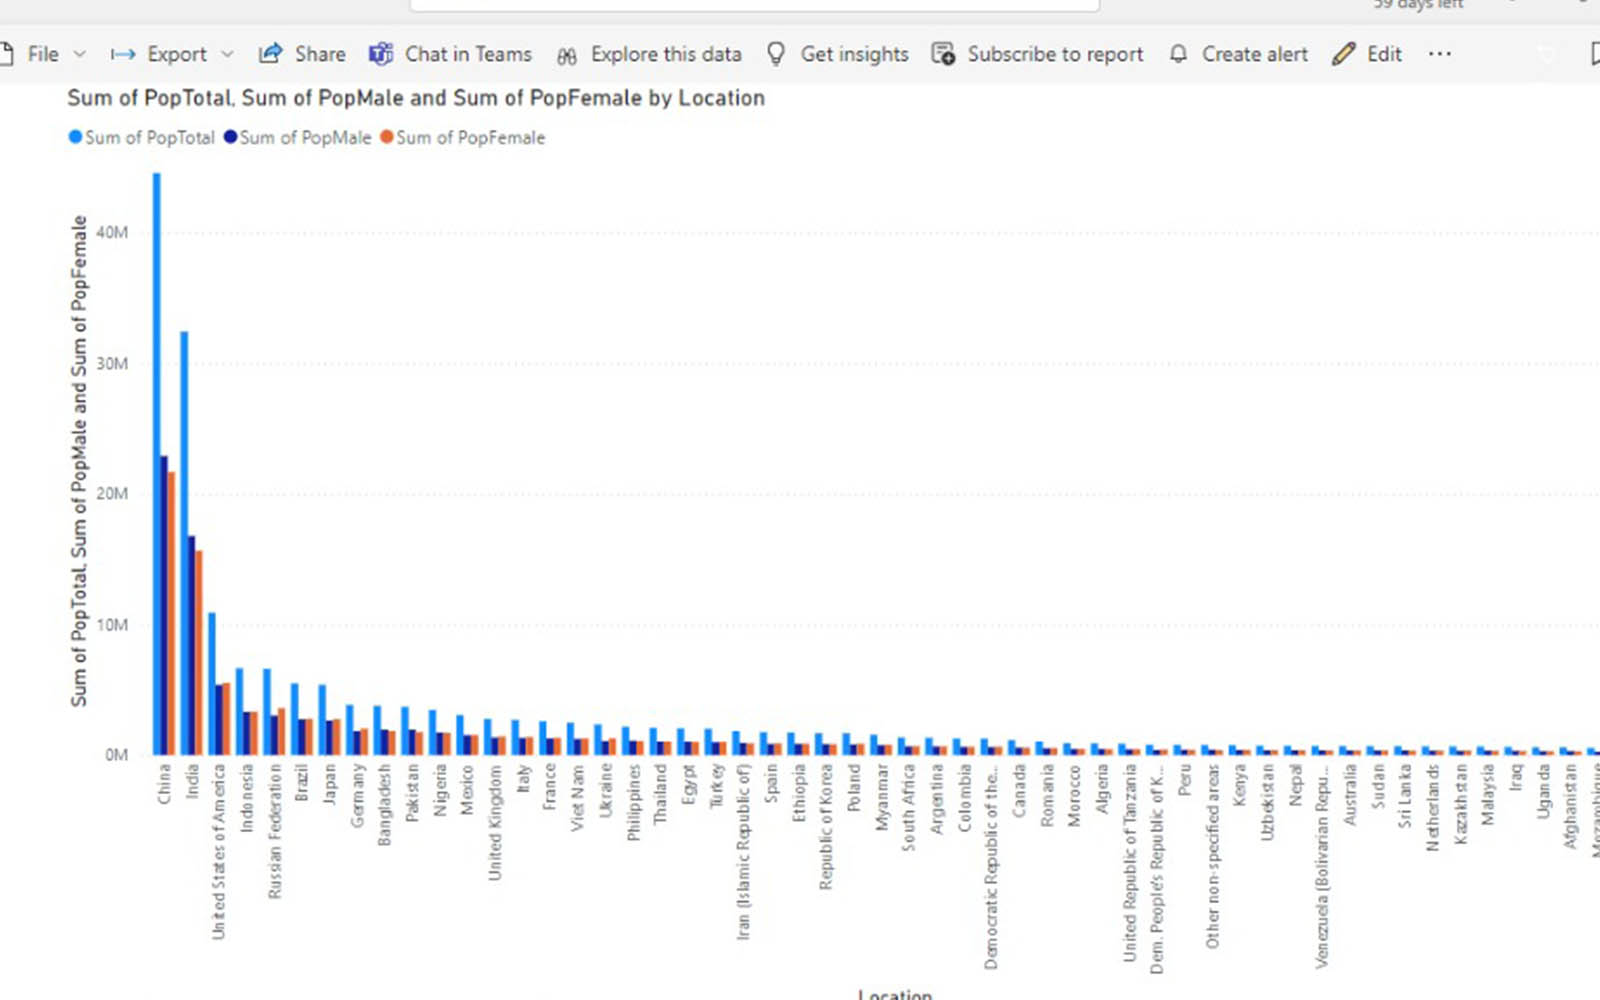This screenshot has width=1600, height=1000.
Task: Click the Export arrow icon
Action: click(123, 54)
